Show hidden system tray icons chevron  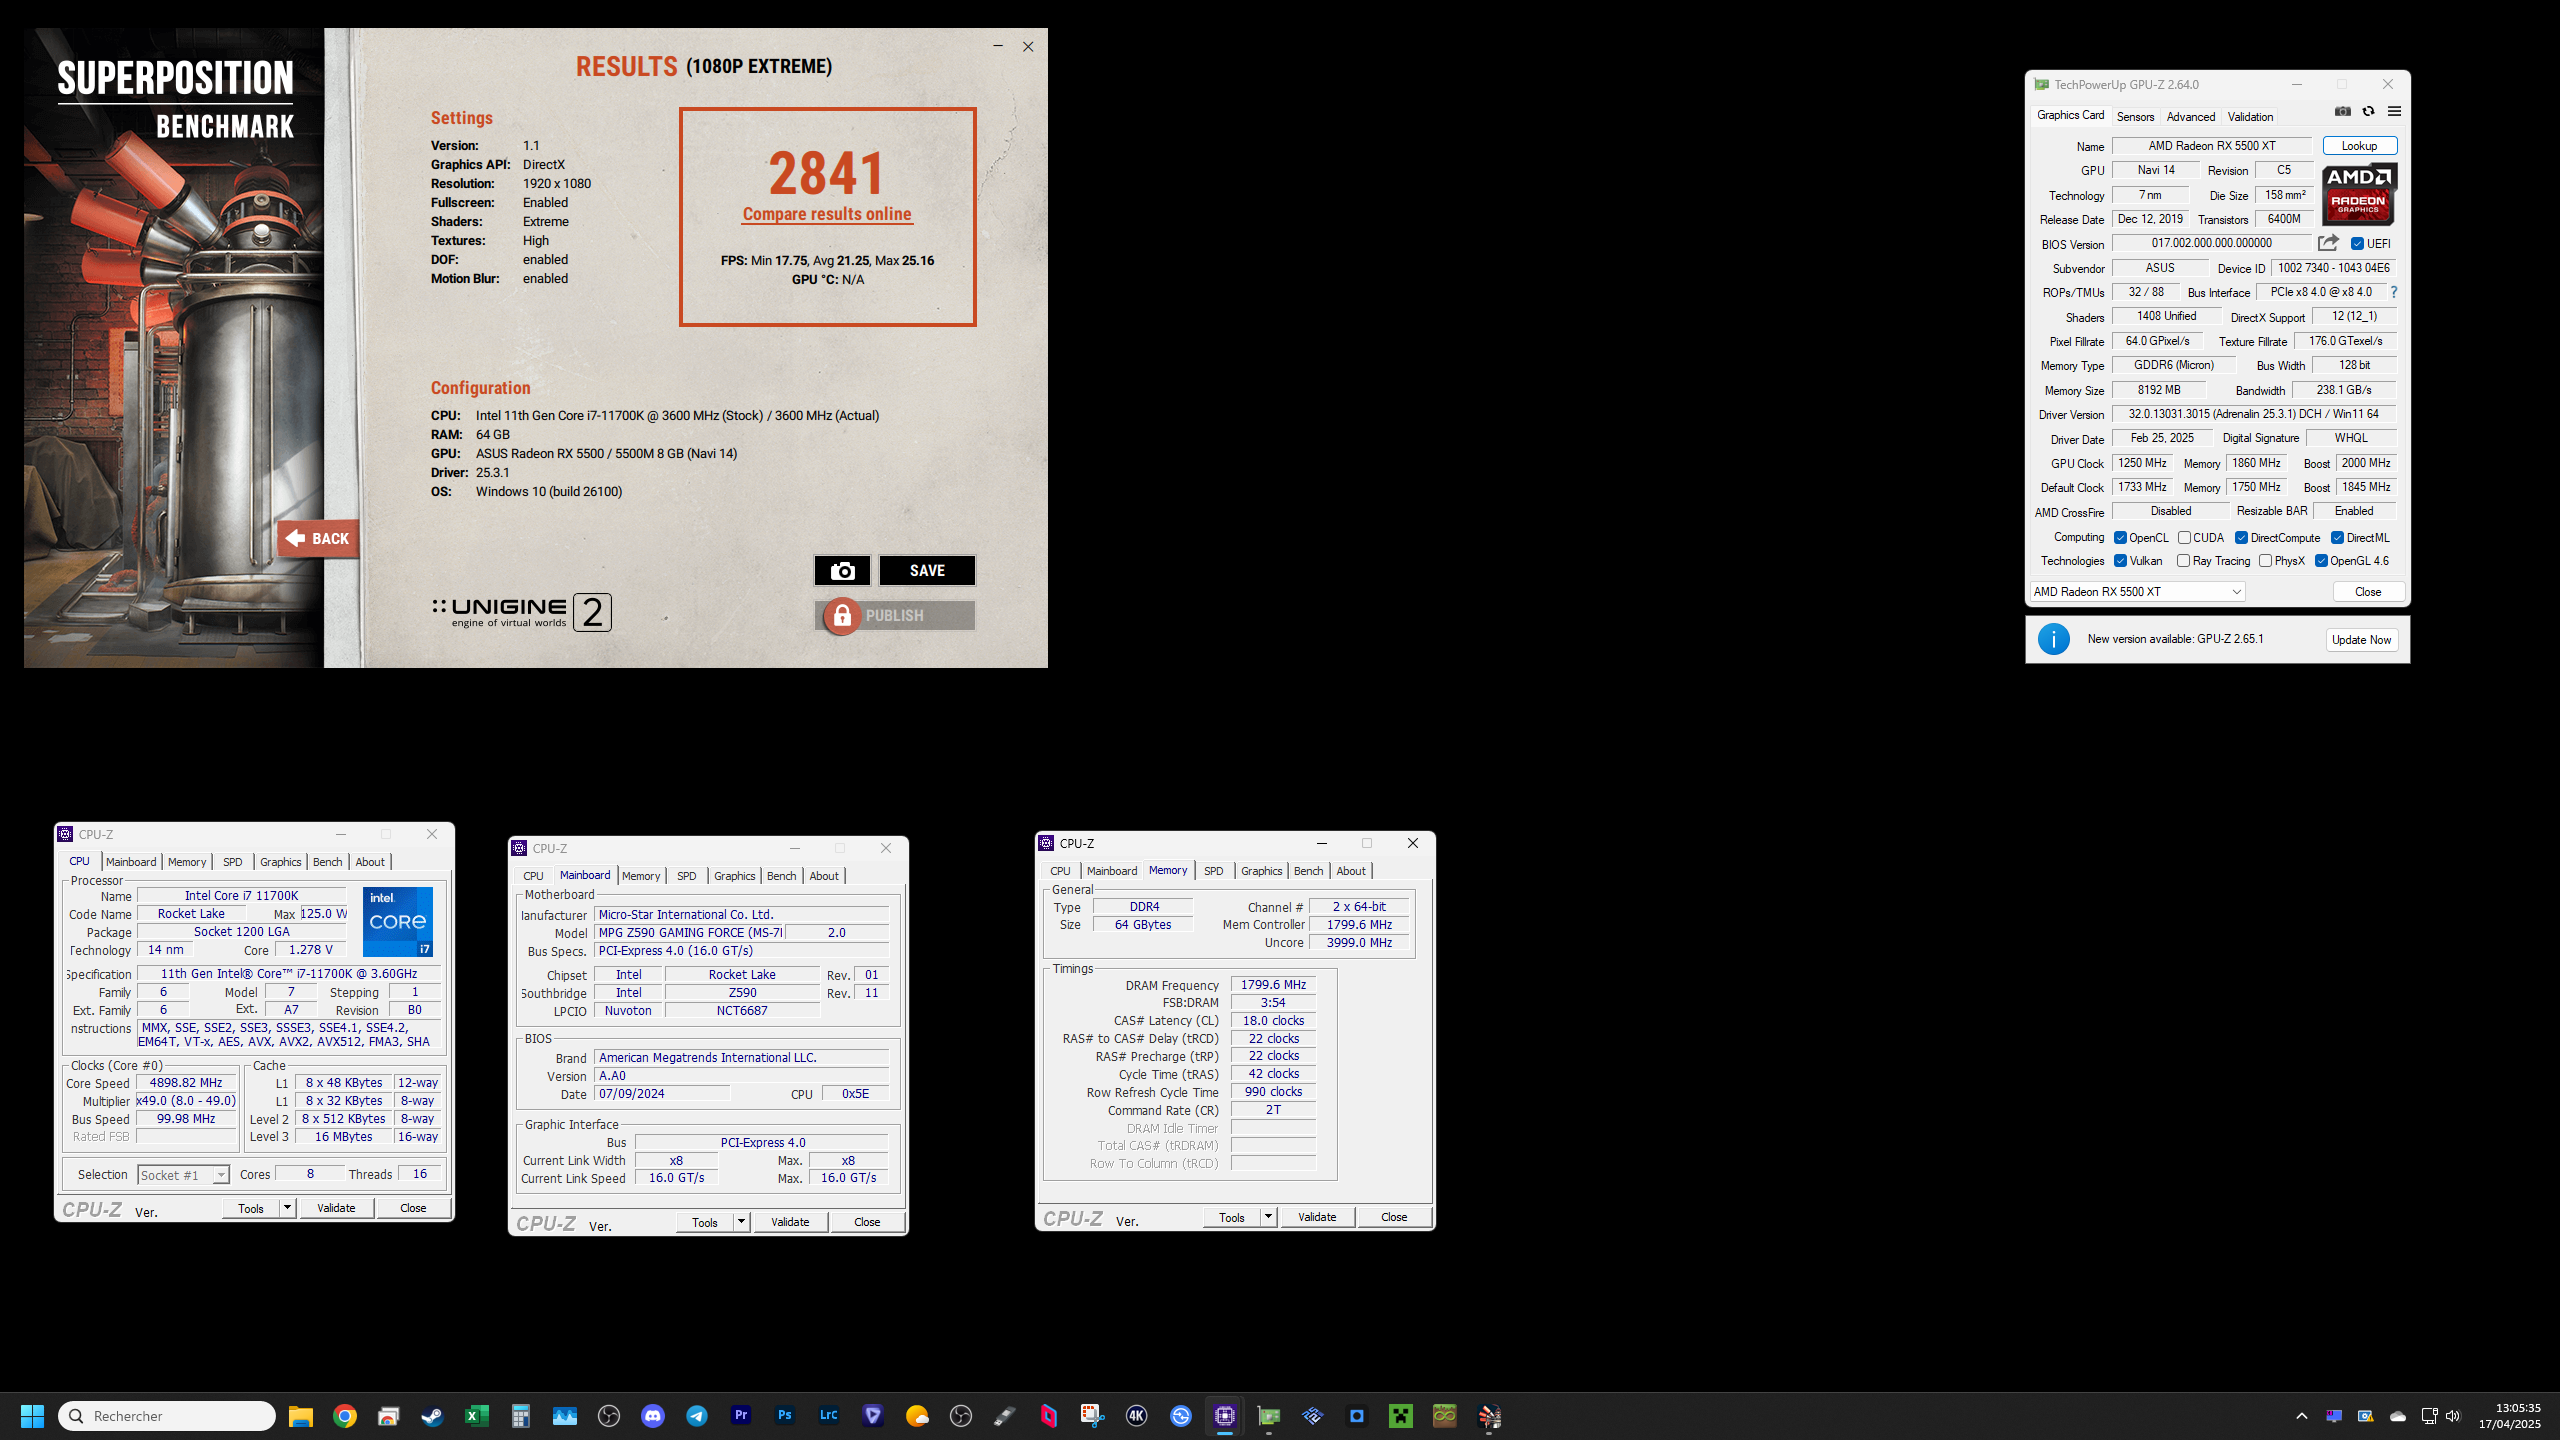click(x=2302, y=1416)
